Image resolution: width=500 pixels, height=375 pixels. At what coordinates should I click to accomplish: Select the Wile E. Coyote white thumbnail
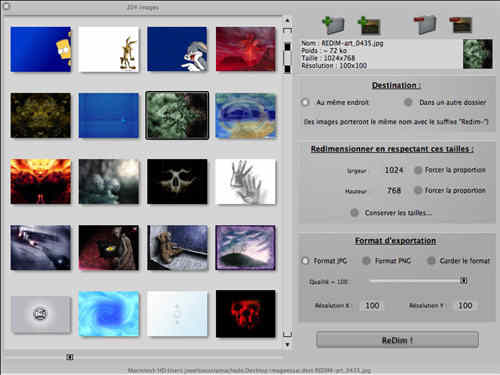[109, 49]
